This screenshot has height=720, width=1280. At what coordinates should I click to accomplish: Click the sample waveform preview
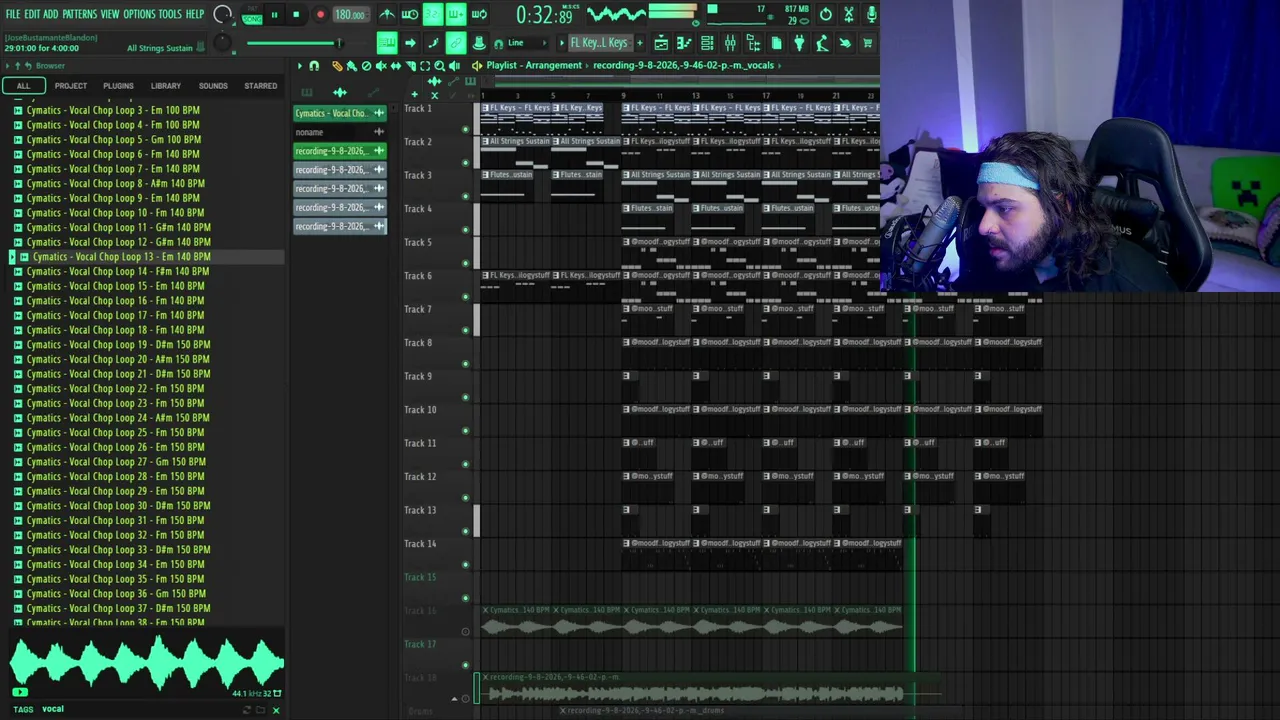[x=147, y=663]
